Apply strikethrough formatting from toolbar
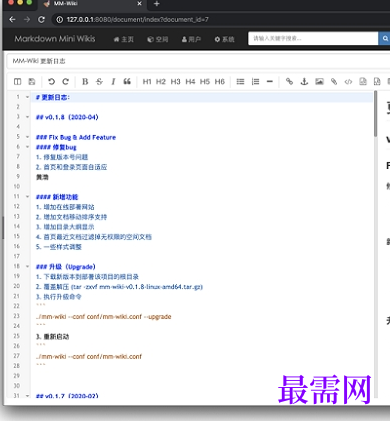 coord(99,82)
